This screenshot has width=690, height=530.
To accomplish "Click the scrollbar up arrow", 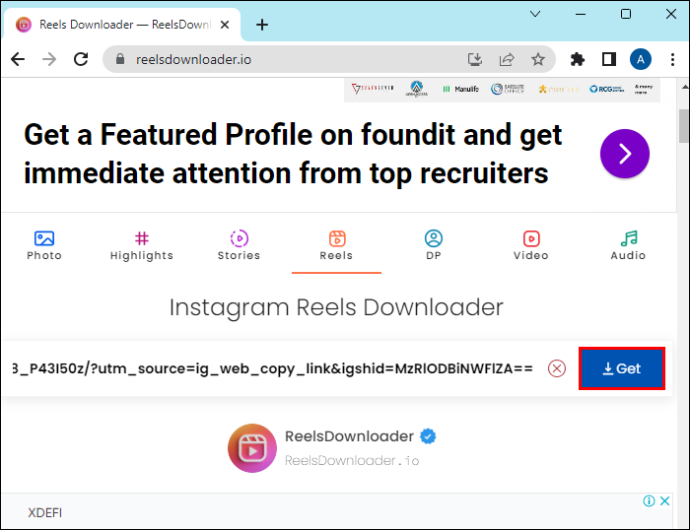I will (684, 87).
